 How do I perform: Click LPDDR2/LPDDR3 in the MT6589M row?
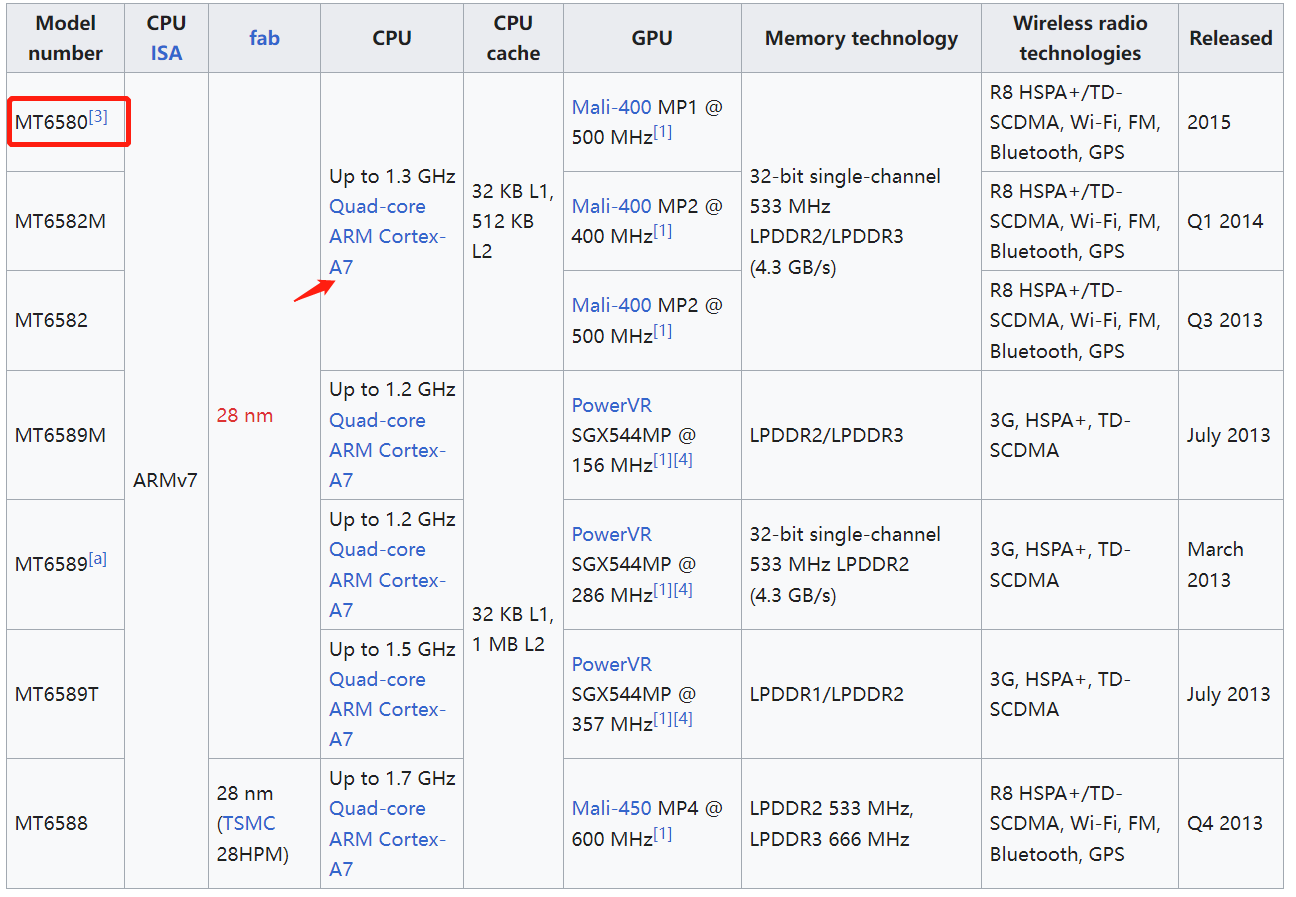pyautogui.click(x=861, y=435)
